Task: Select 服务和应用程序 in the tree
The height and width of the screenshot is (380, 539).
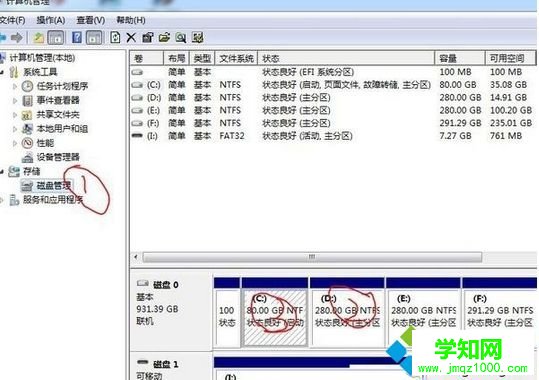Action: click(x=53, y=200)
